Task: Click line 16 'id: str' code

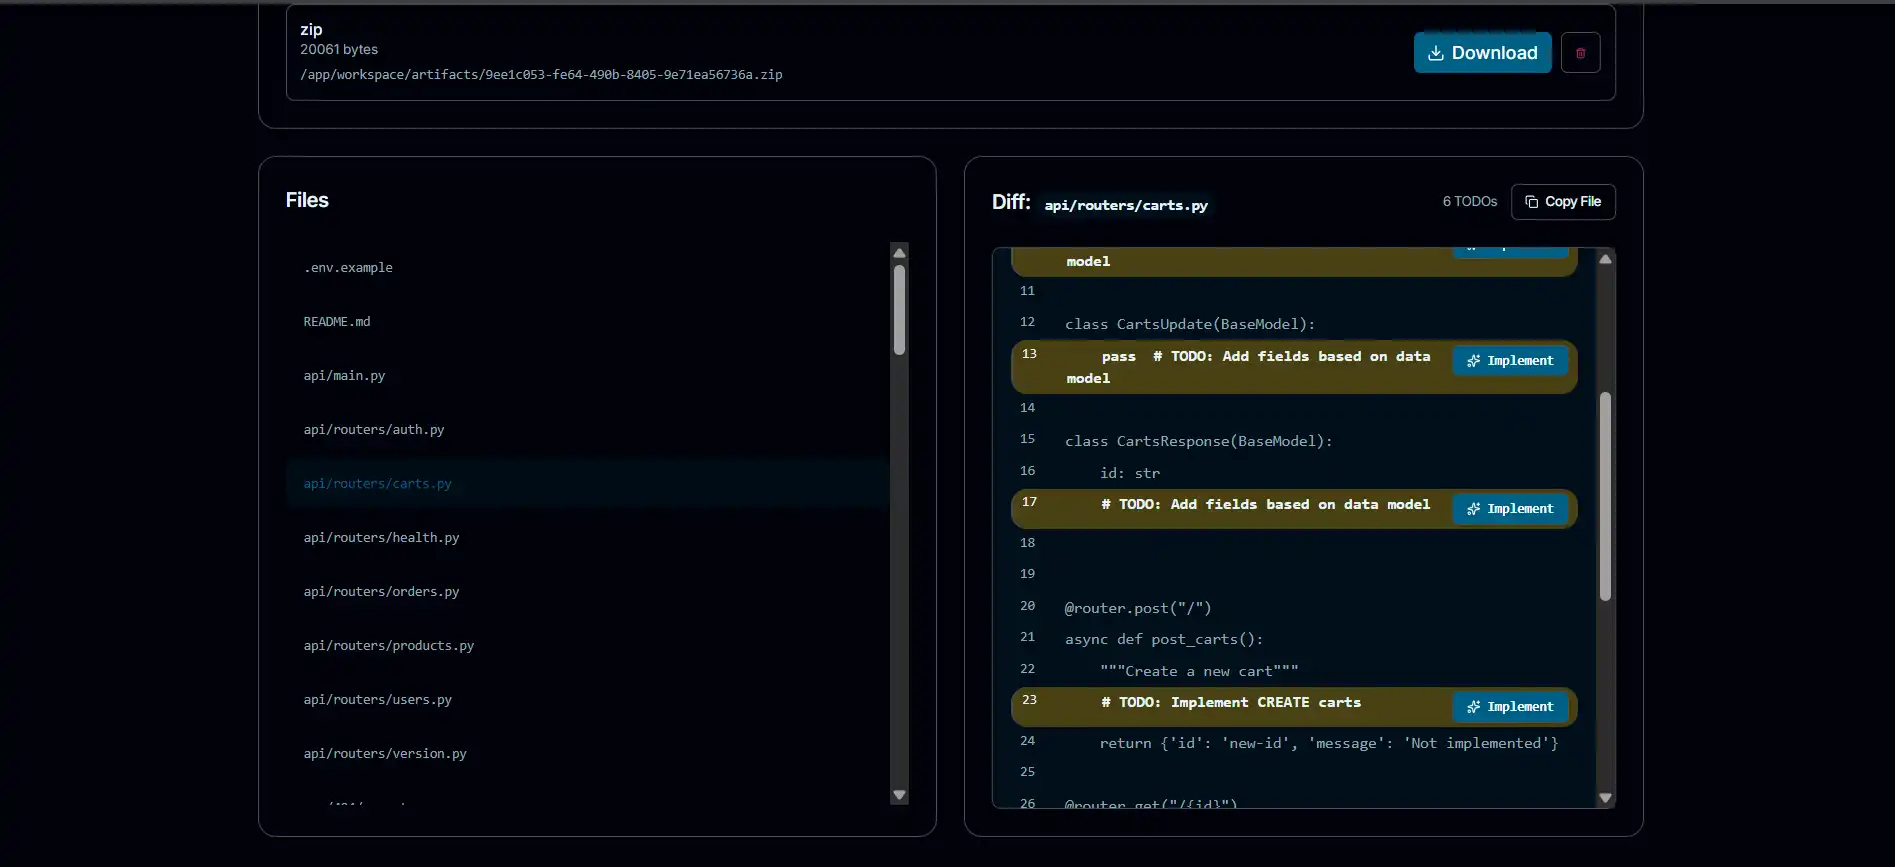Action: tap(1130, 473)
